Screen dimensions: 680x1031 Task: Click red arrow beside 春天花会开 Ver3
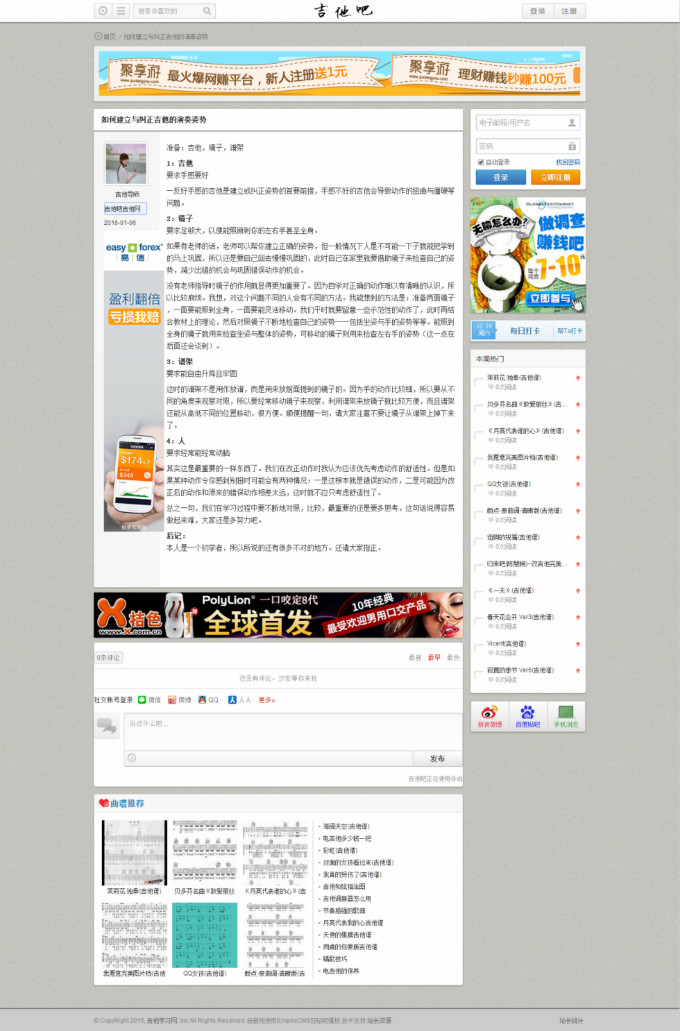click(578, 617)
